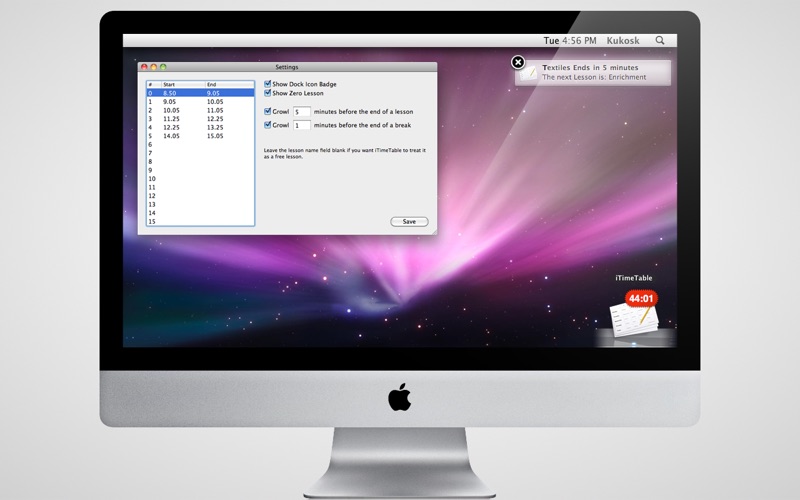
Task: Select empty lesson row 6
Action: coord(201,144)
